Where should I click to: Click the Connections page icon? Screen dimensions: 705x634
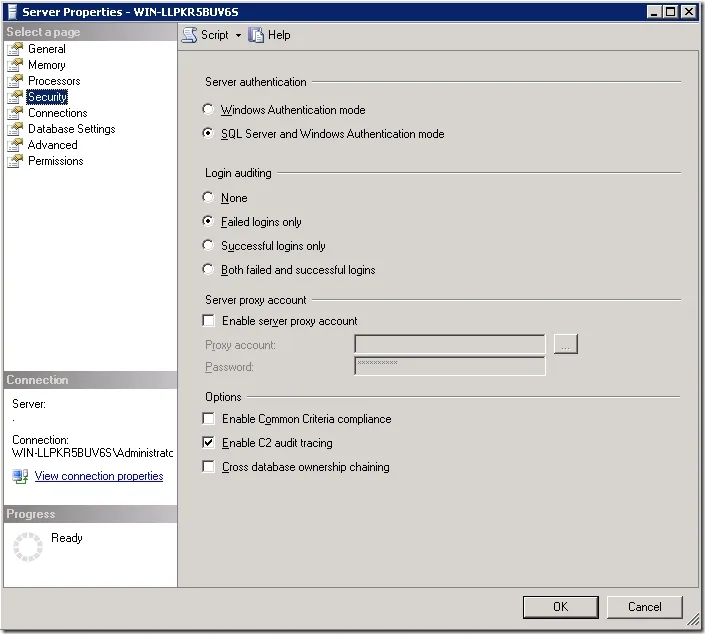coord(15,113)
